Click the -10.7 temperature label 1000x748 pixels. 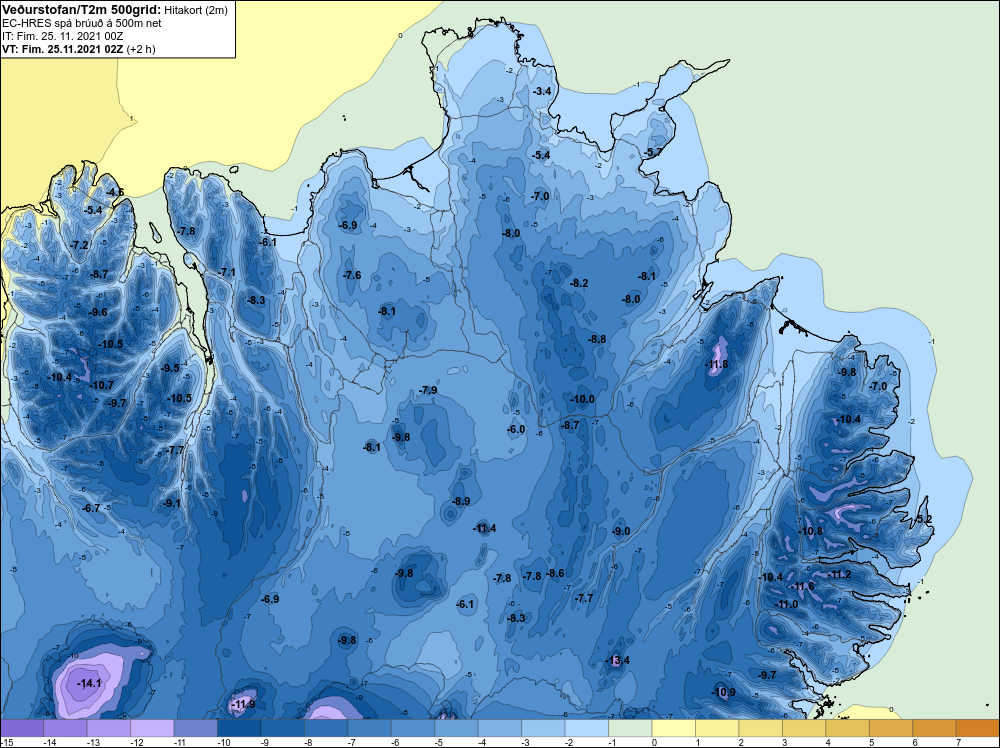pyautogui.click(x=101, y=385)
